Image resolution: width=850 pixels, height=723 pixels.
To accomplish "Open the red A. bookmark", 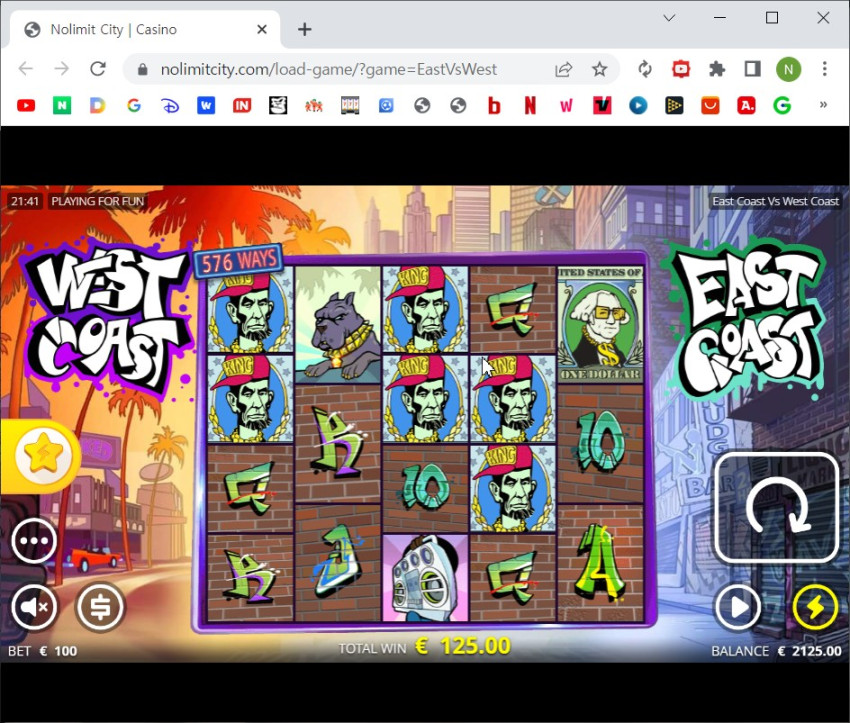I will (x=746, y=105).
